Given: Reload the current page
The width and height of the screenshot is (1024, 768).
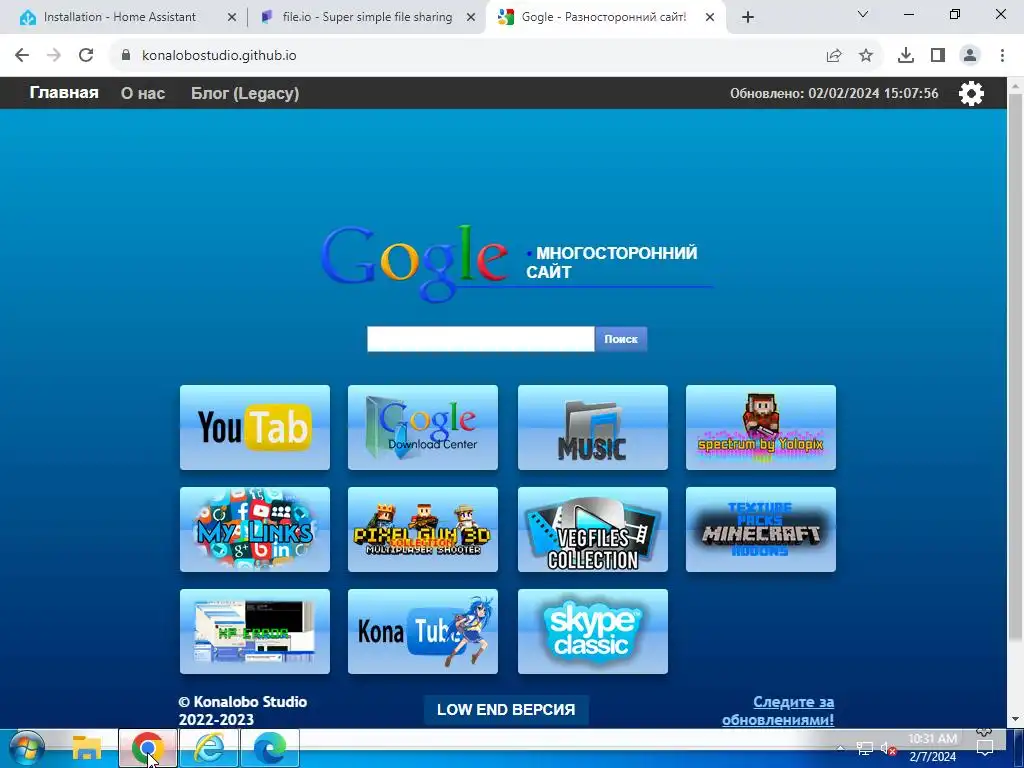Looking at the screenshot, I should pos(86,56).
